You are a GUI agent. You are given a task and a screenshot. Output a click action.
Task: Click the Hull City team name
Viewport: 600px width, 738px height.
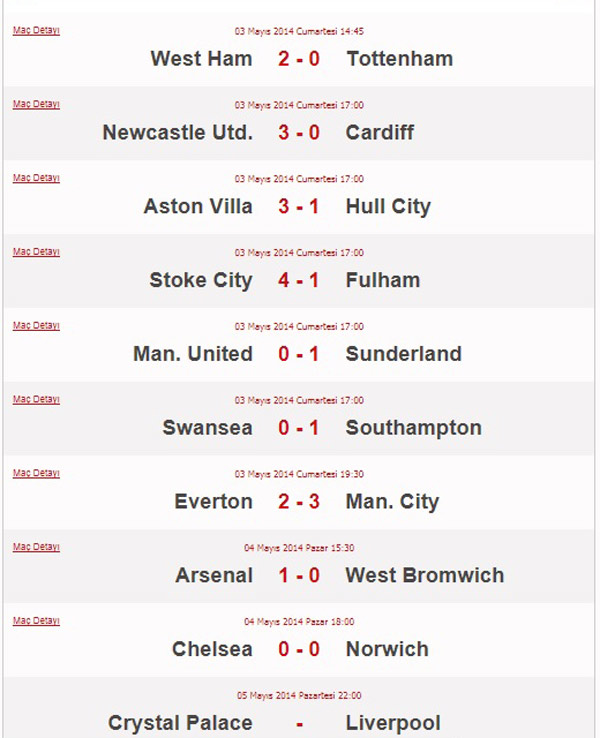[388, 207]
